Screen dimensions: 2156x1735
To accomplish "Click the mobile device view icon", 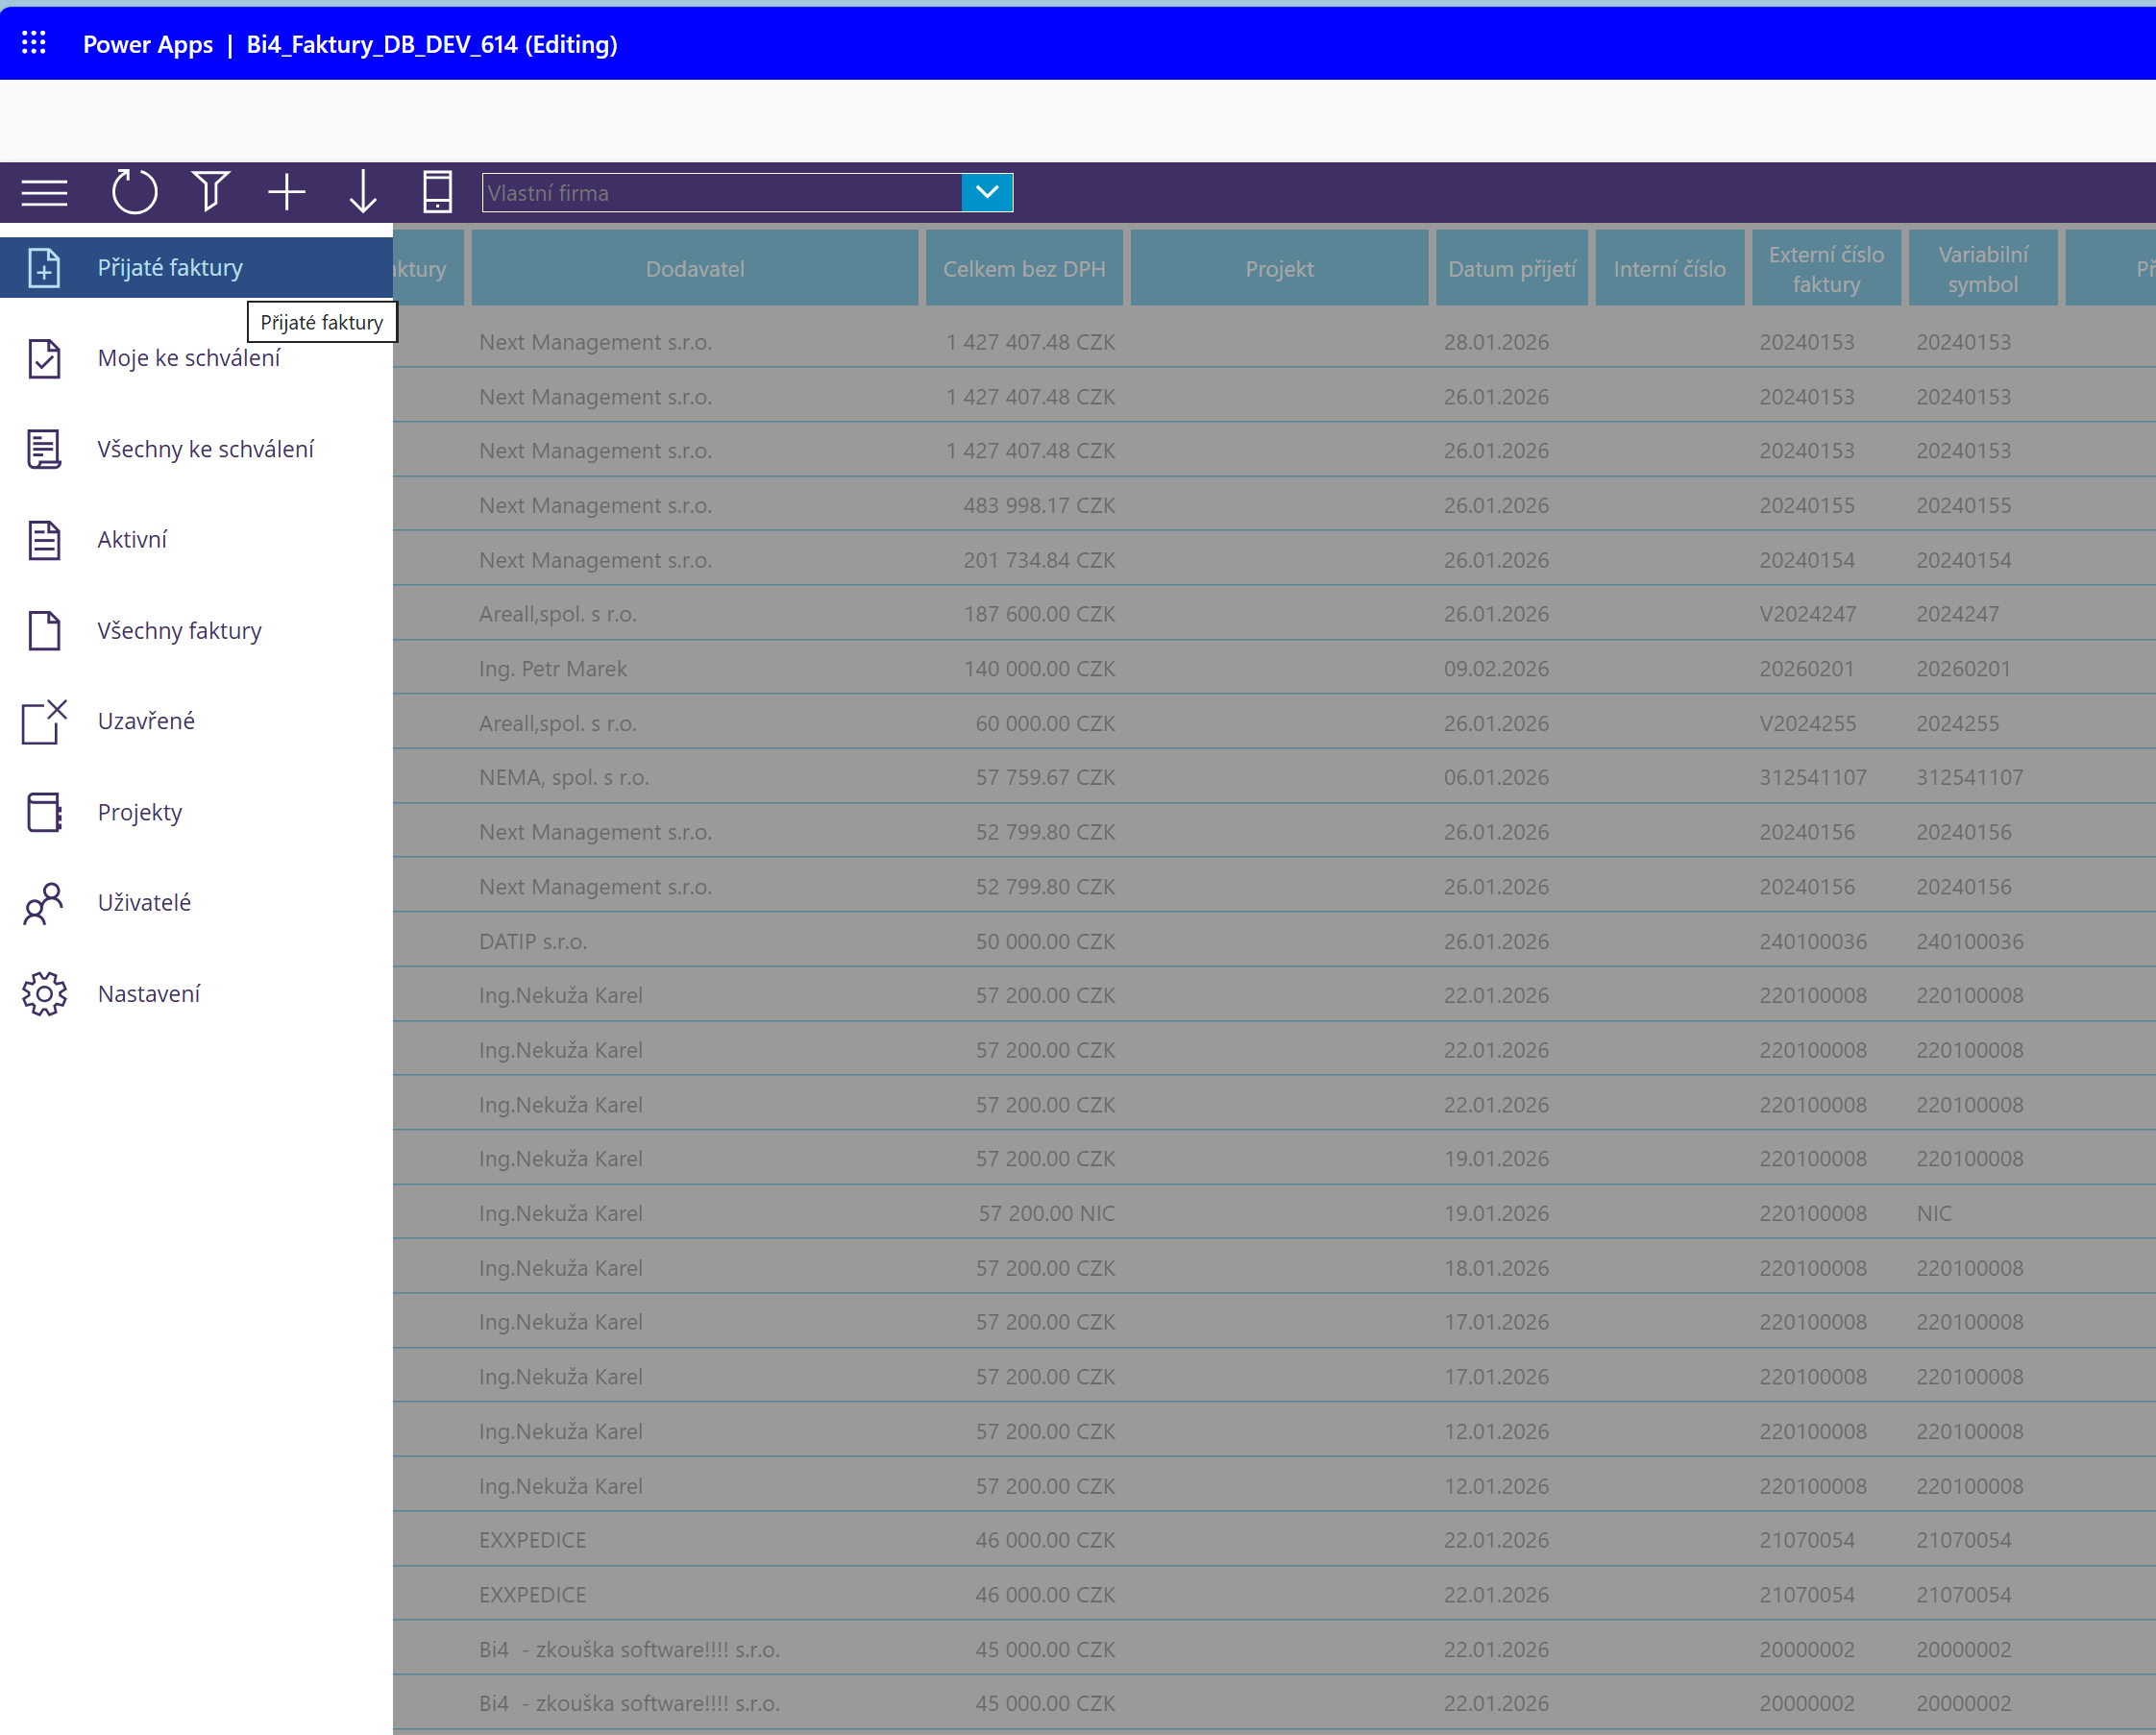I will 437,192.
